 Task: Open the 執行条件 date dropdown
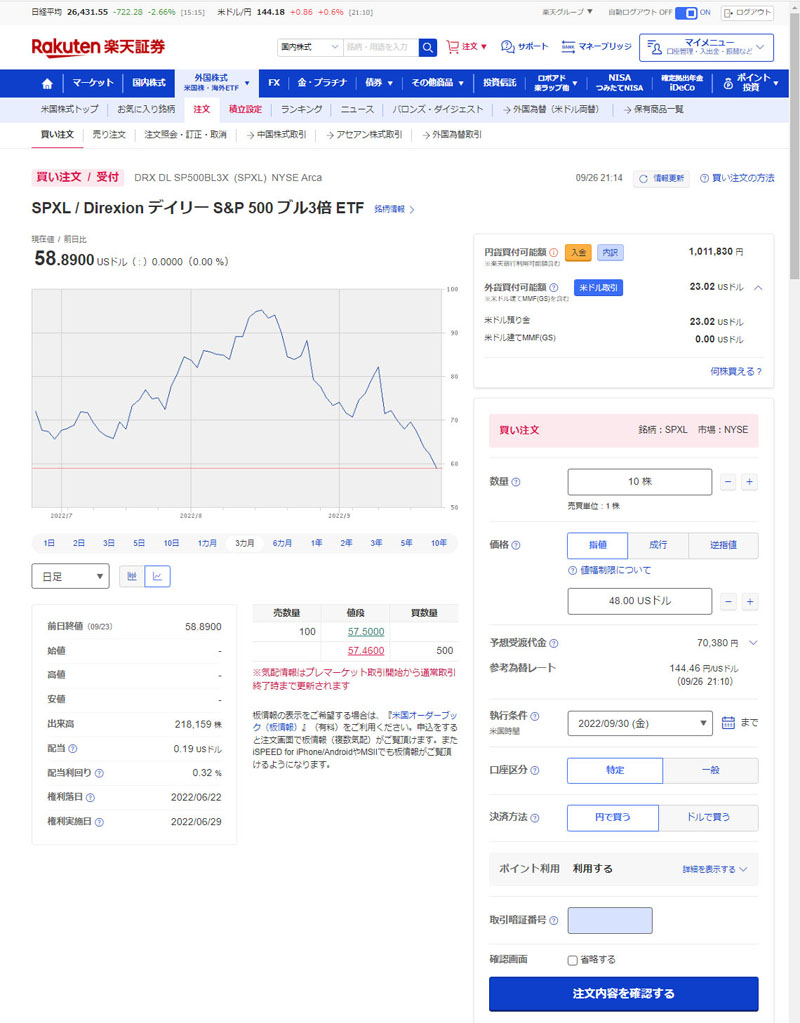639,722
